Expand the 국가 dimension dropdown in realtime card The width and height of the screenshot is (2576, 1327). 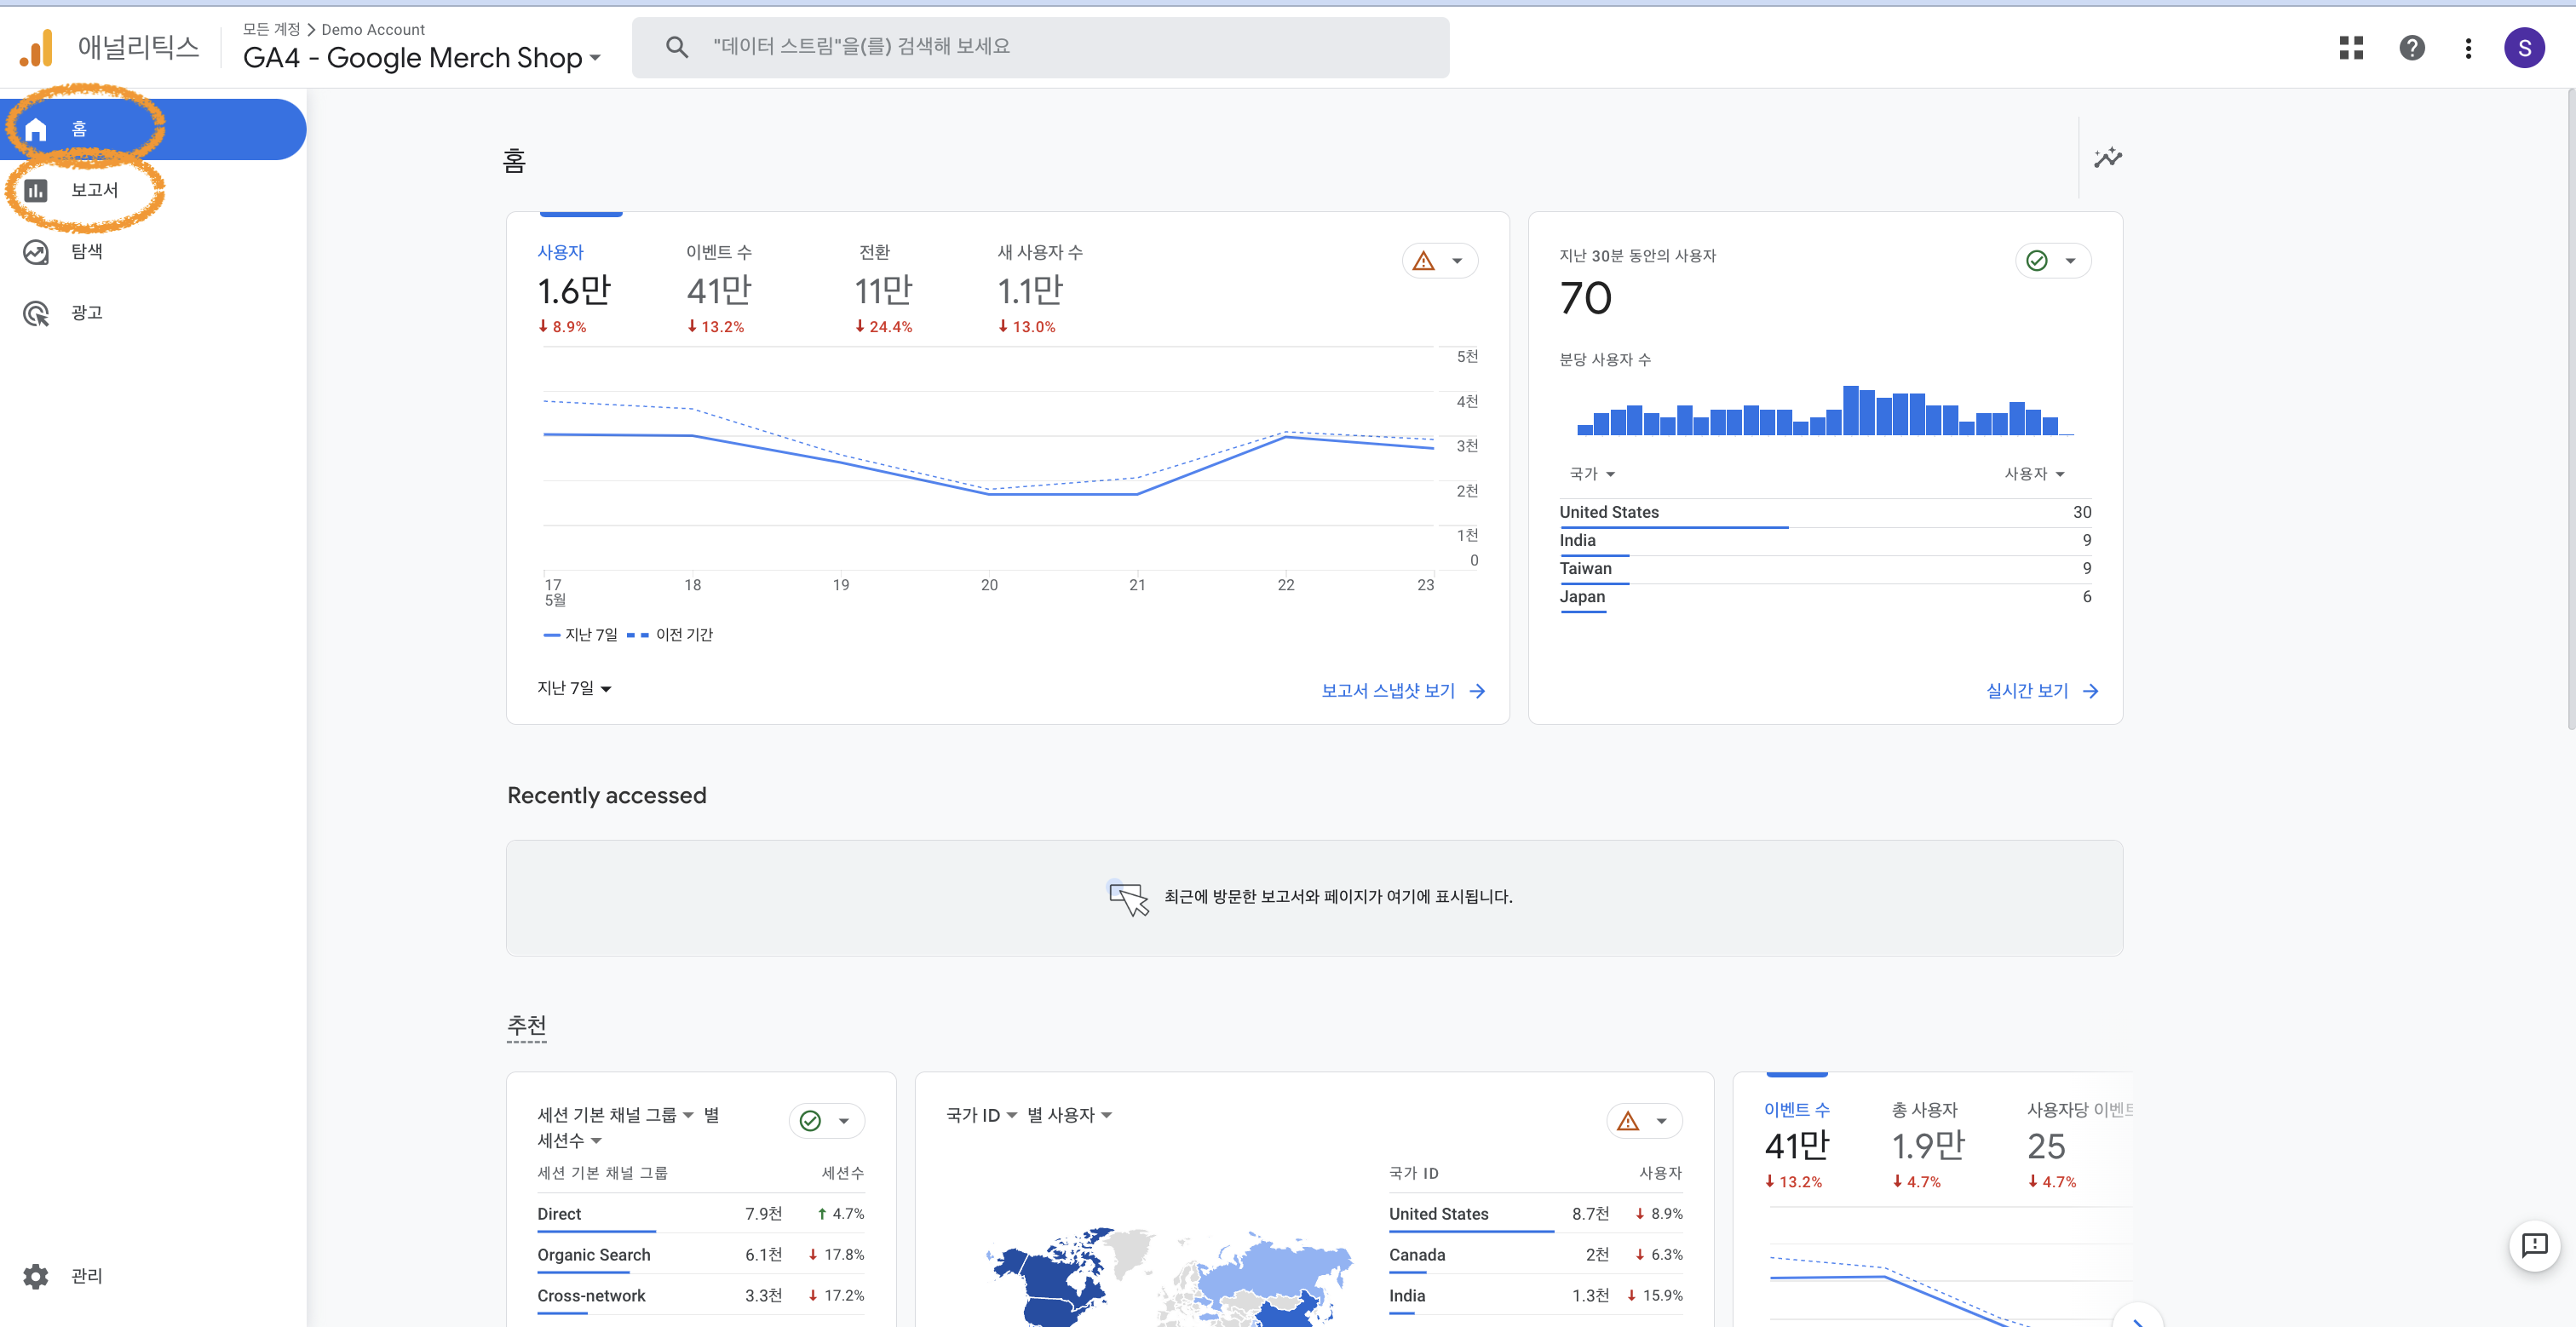(1591, 474)
